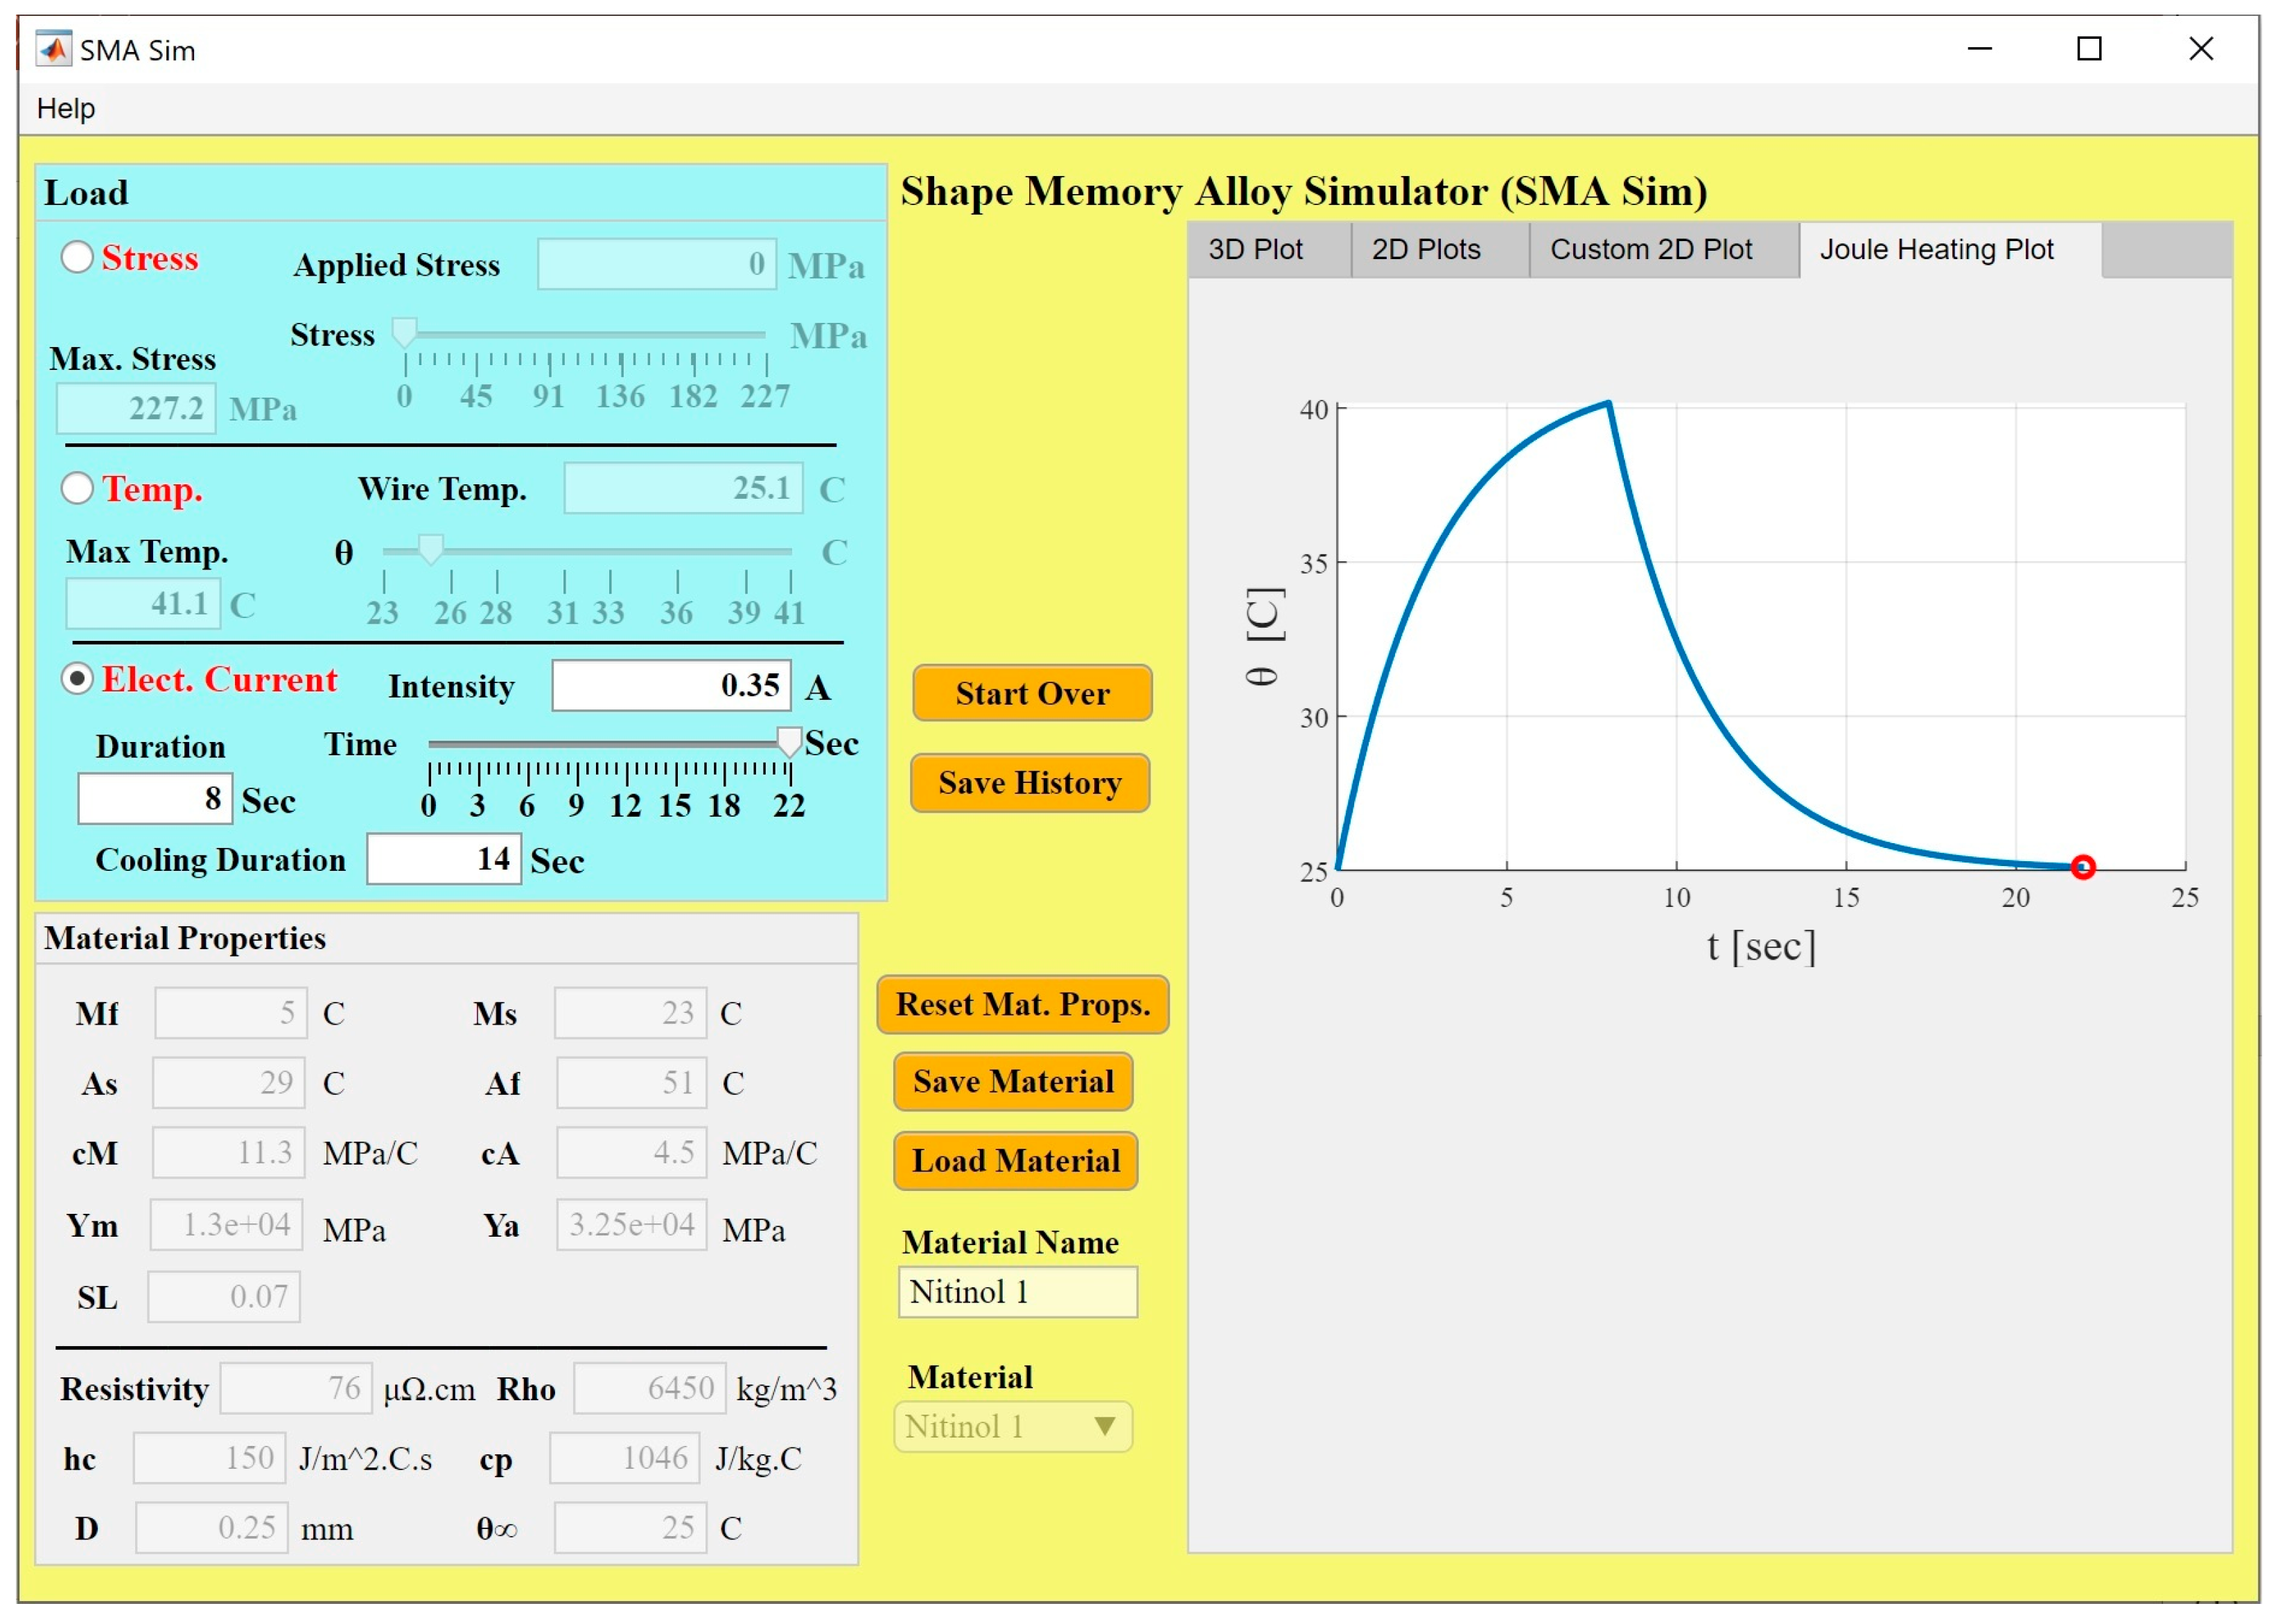Maximize the SMA Sim window

pyautogui.click(x=2088, y=49)
